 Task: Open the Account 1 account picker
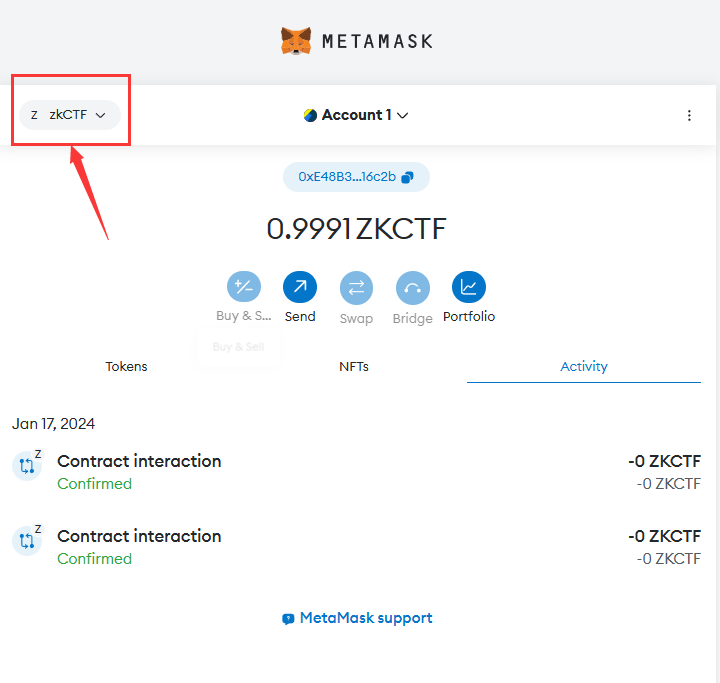point(356,115)
